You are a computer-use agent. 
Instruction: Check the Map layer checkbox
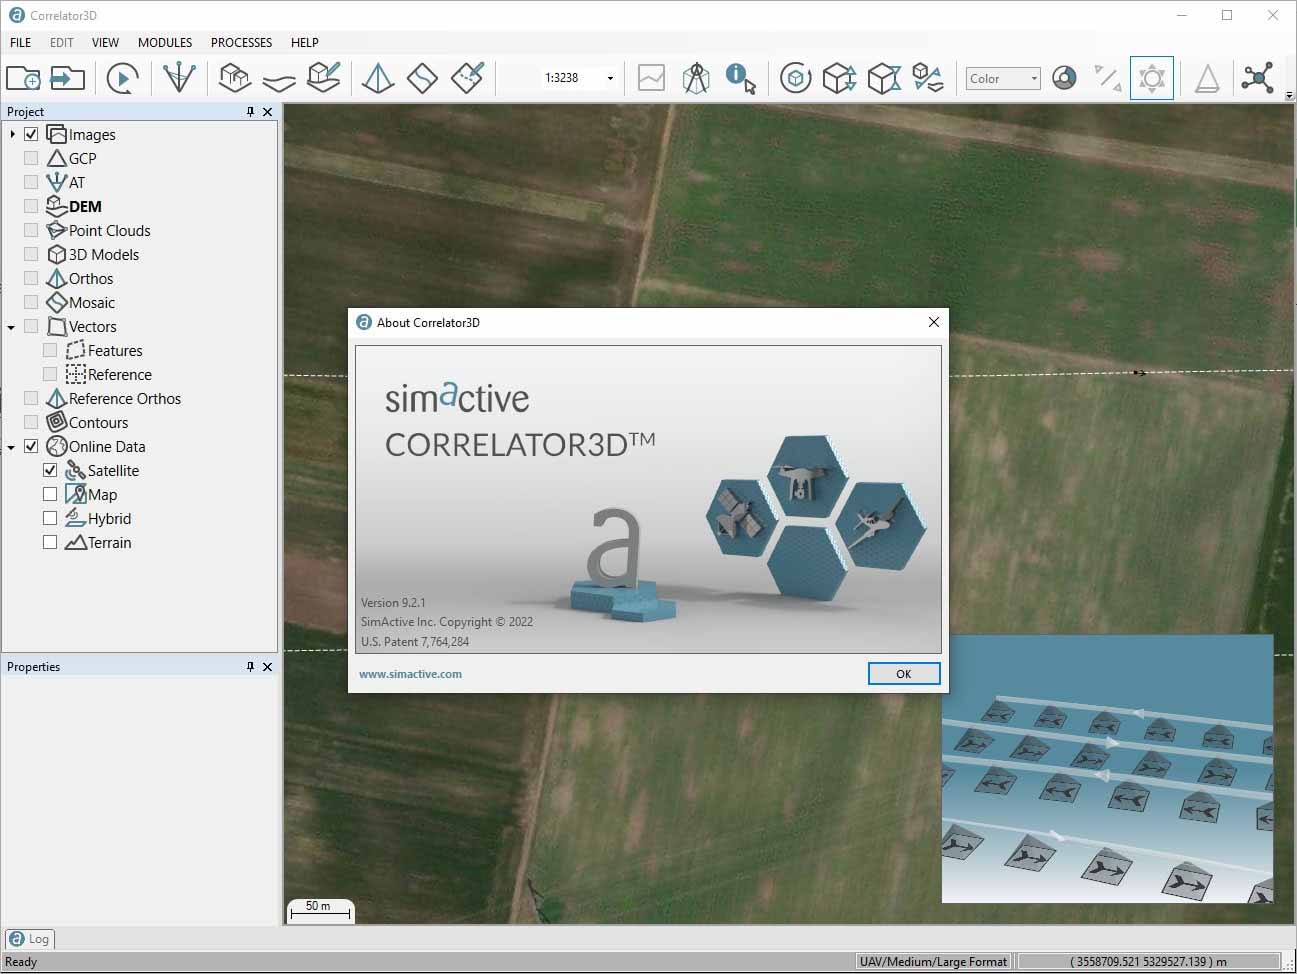point(50,494)
